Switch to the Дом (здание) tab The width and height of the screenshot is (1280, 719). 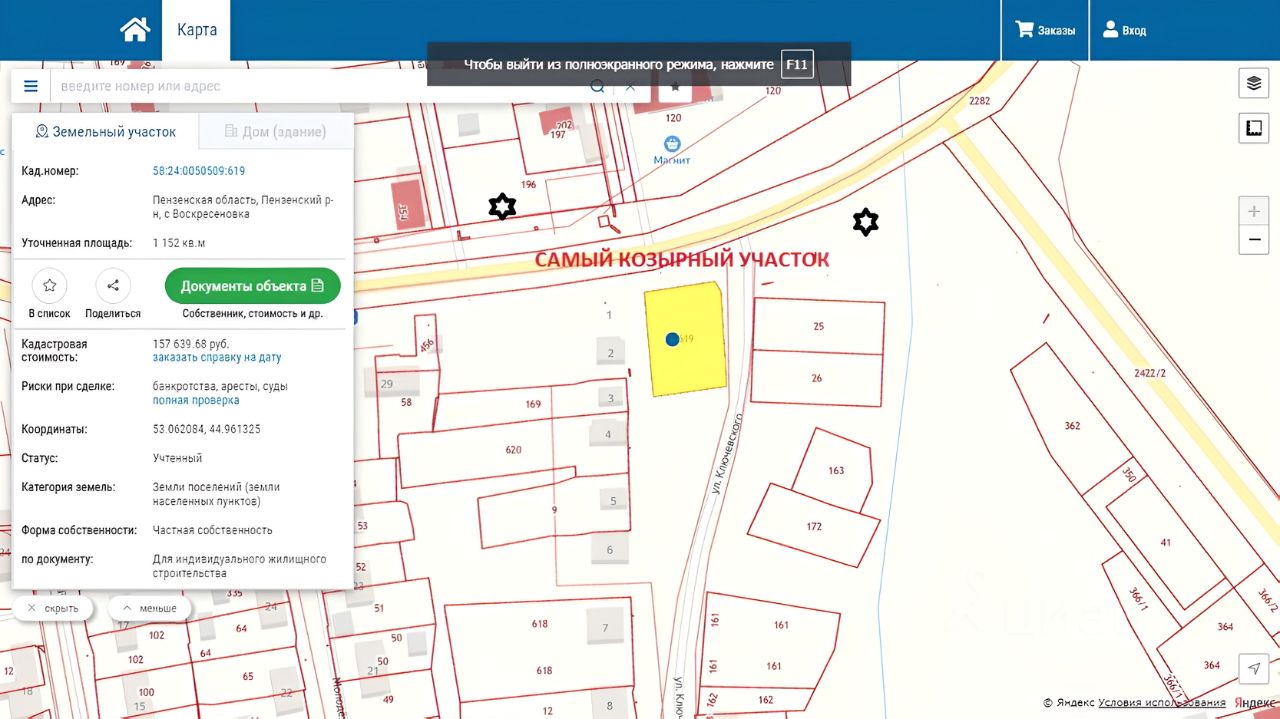pyautogui.click(x=276, y=131)
